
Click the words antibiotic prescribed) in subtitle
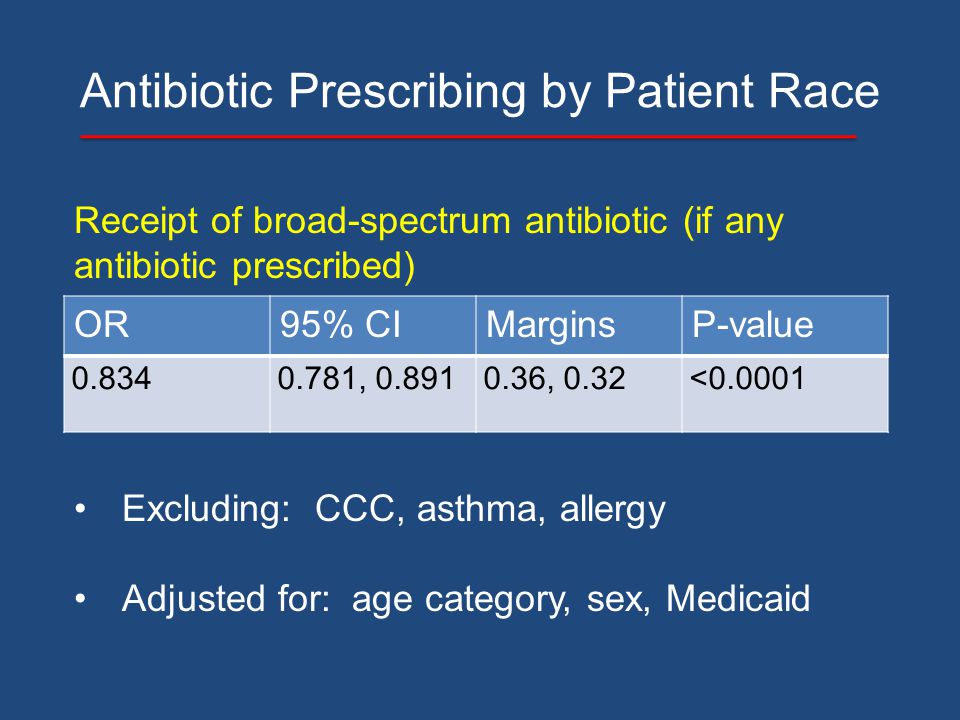(244, 267)
